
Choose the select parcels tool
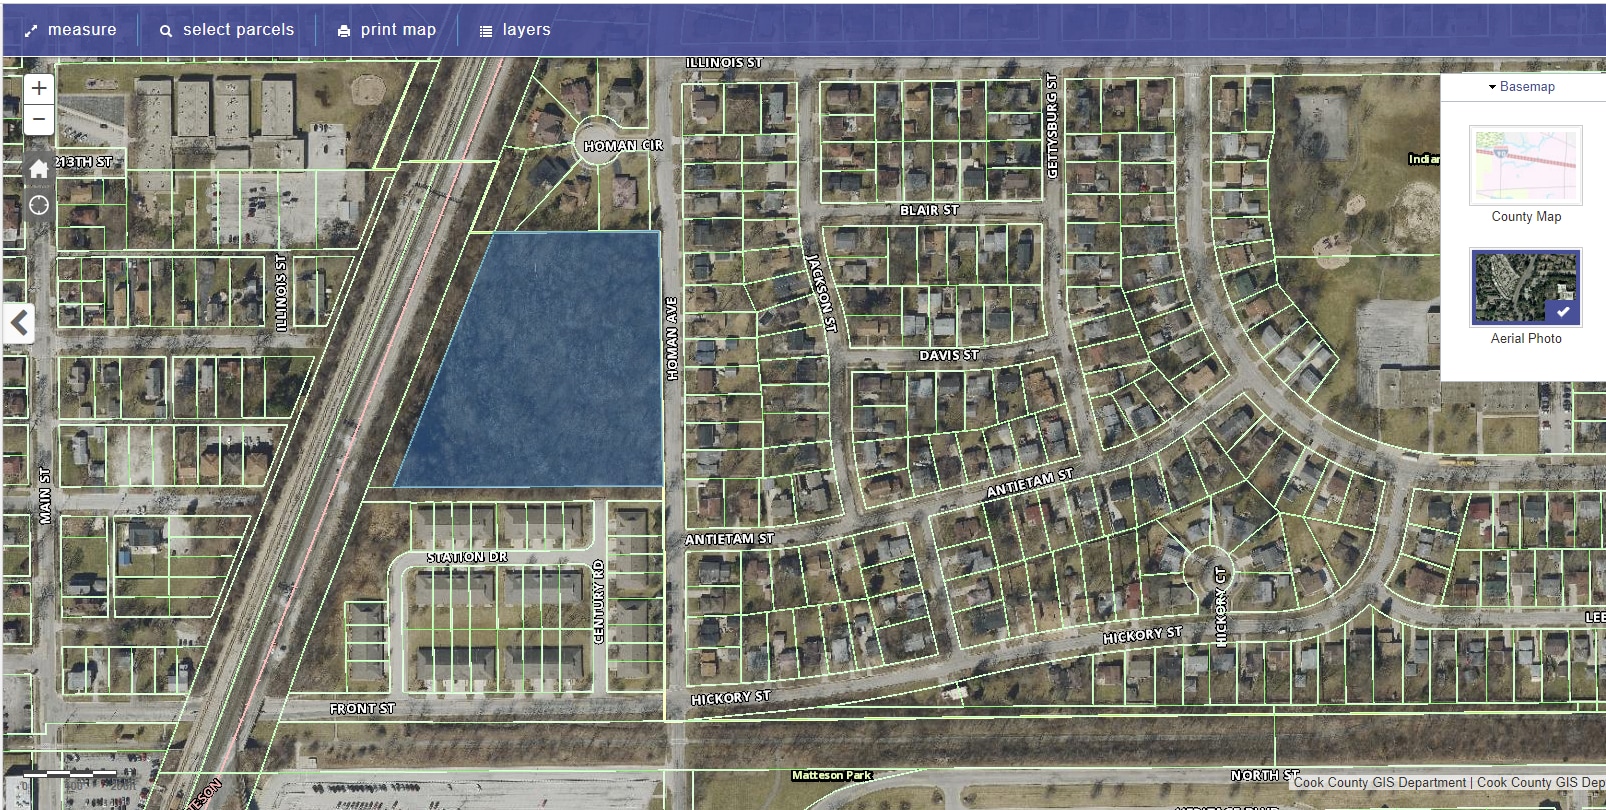pos(227,30)
